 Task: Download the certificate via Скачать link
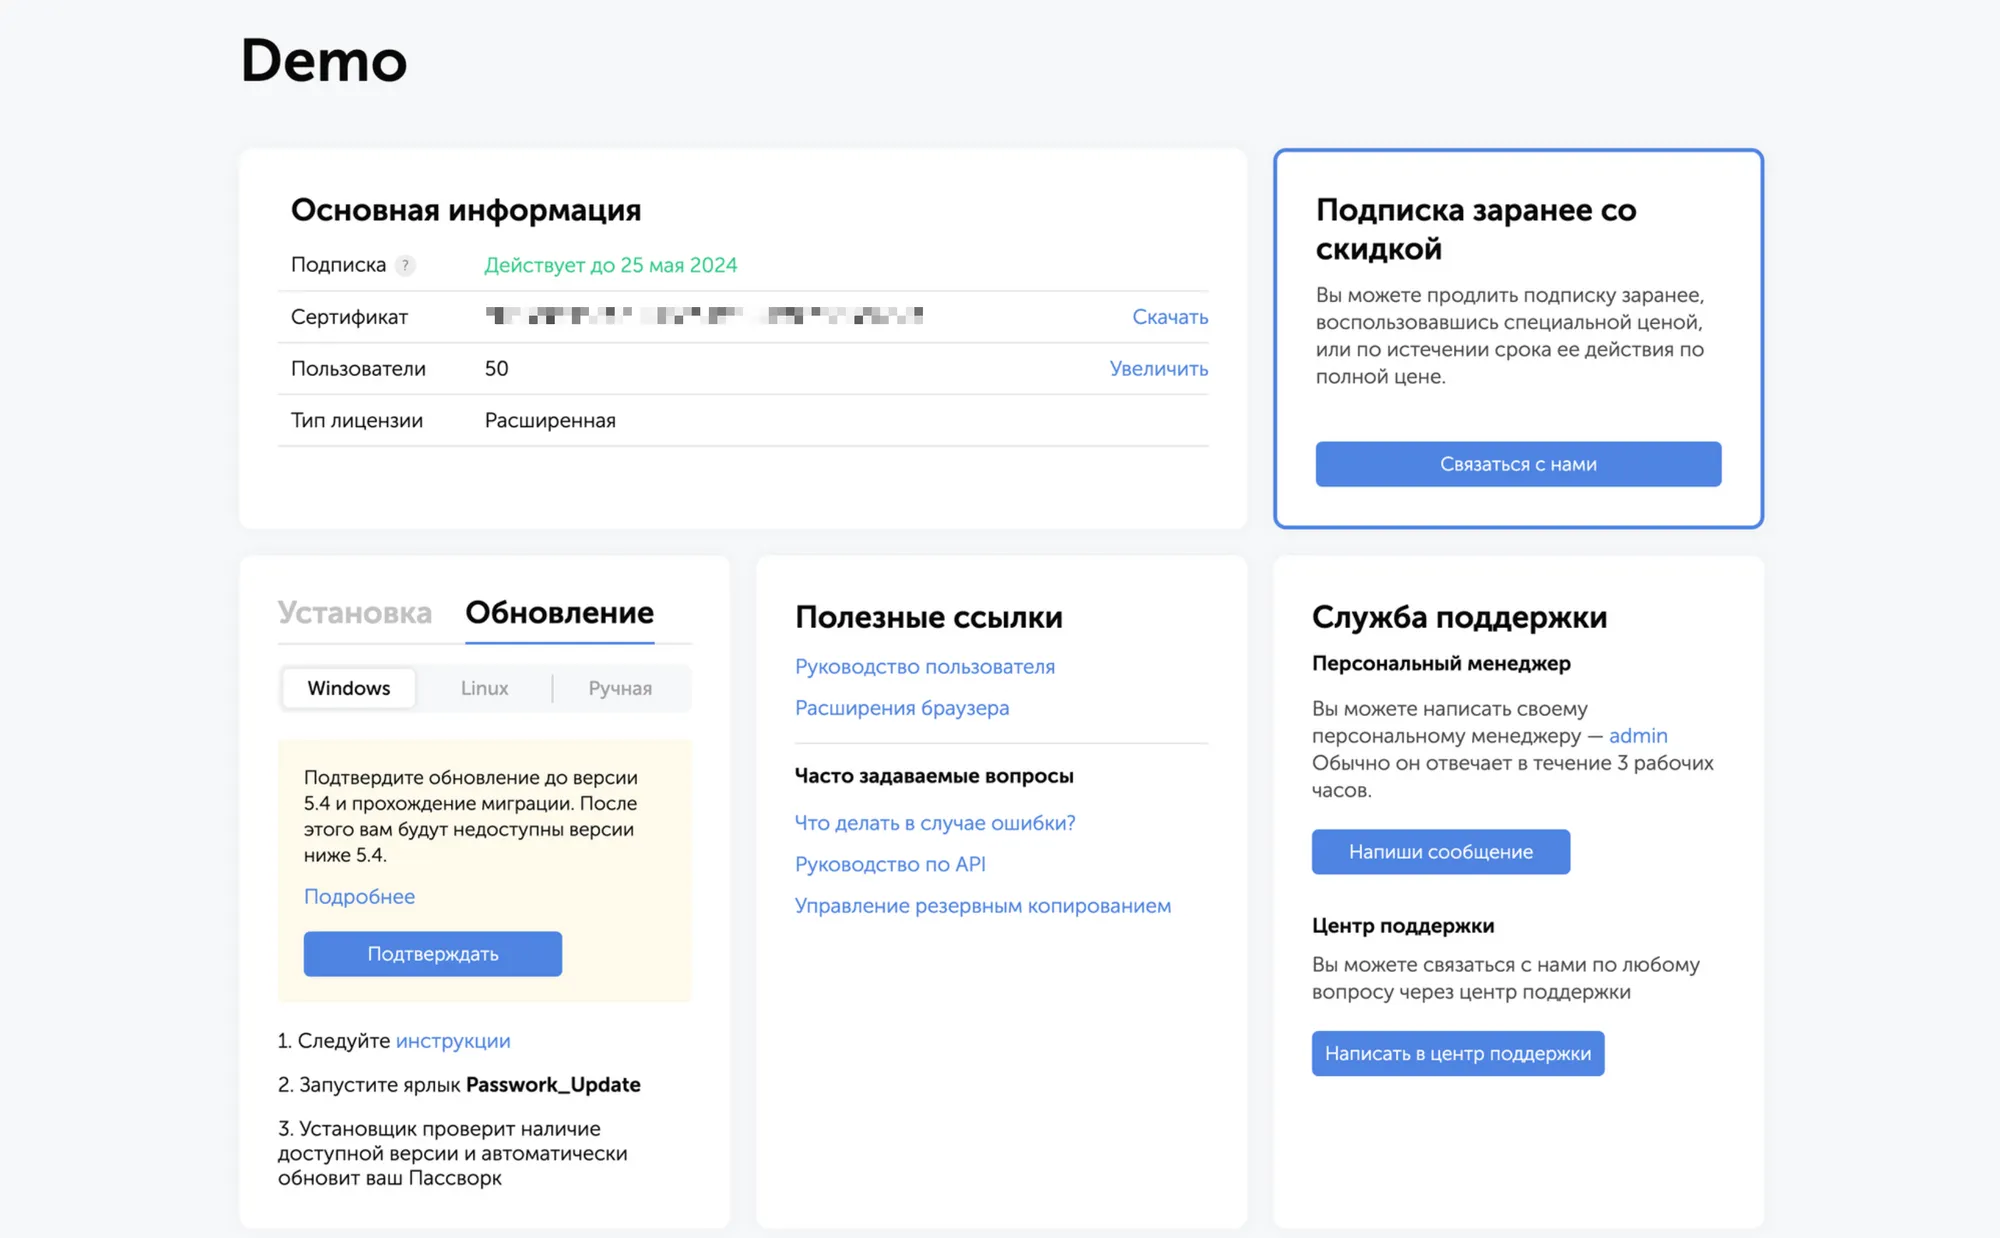coord(1169,317)
